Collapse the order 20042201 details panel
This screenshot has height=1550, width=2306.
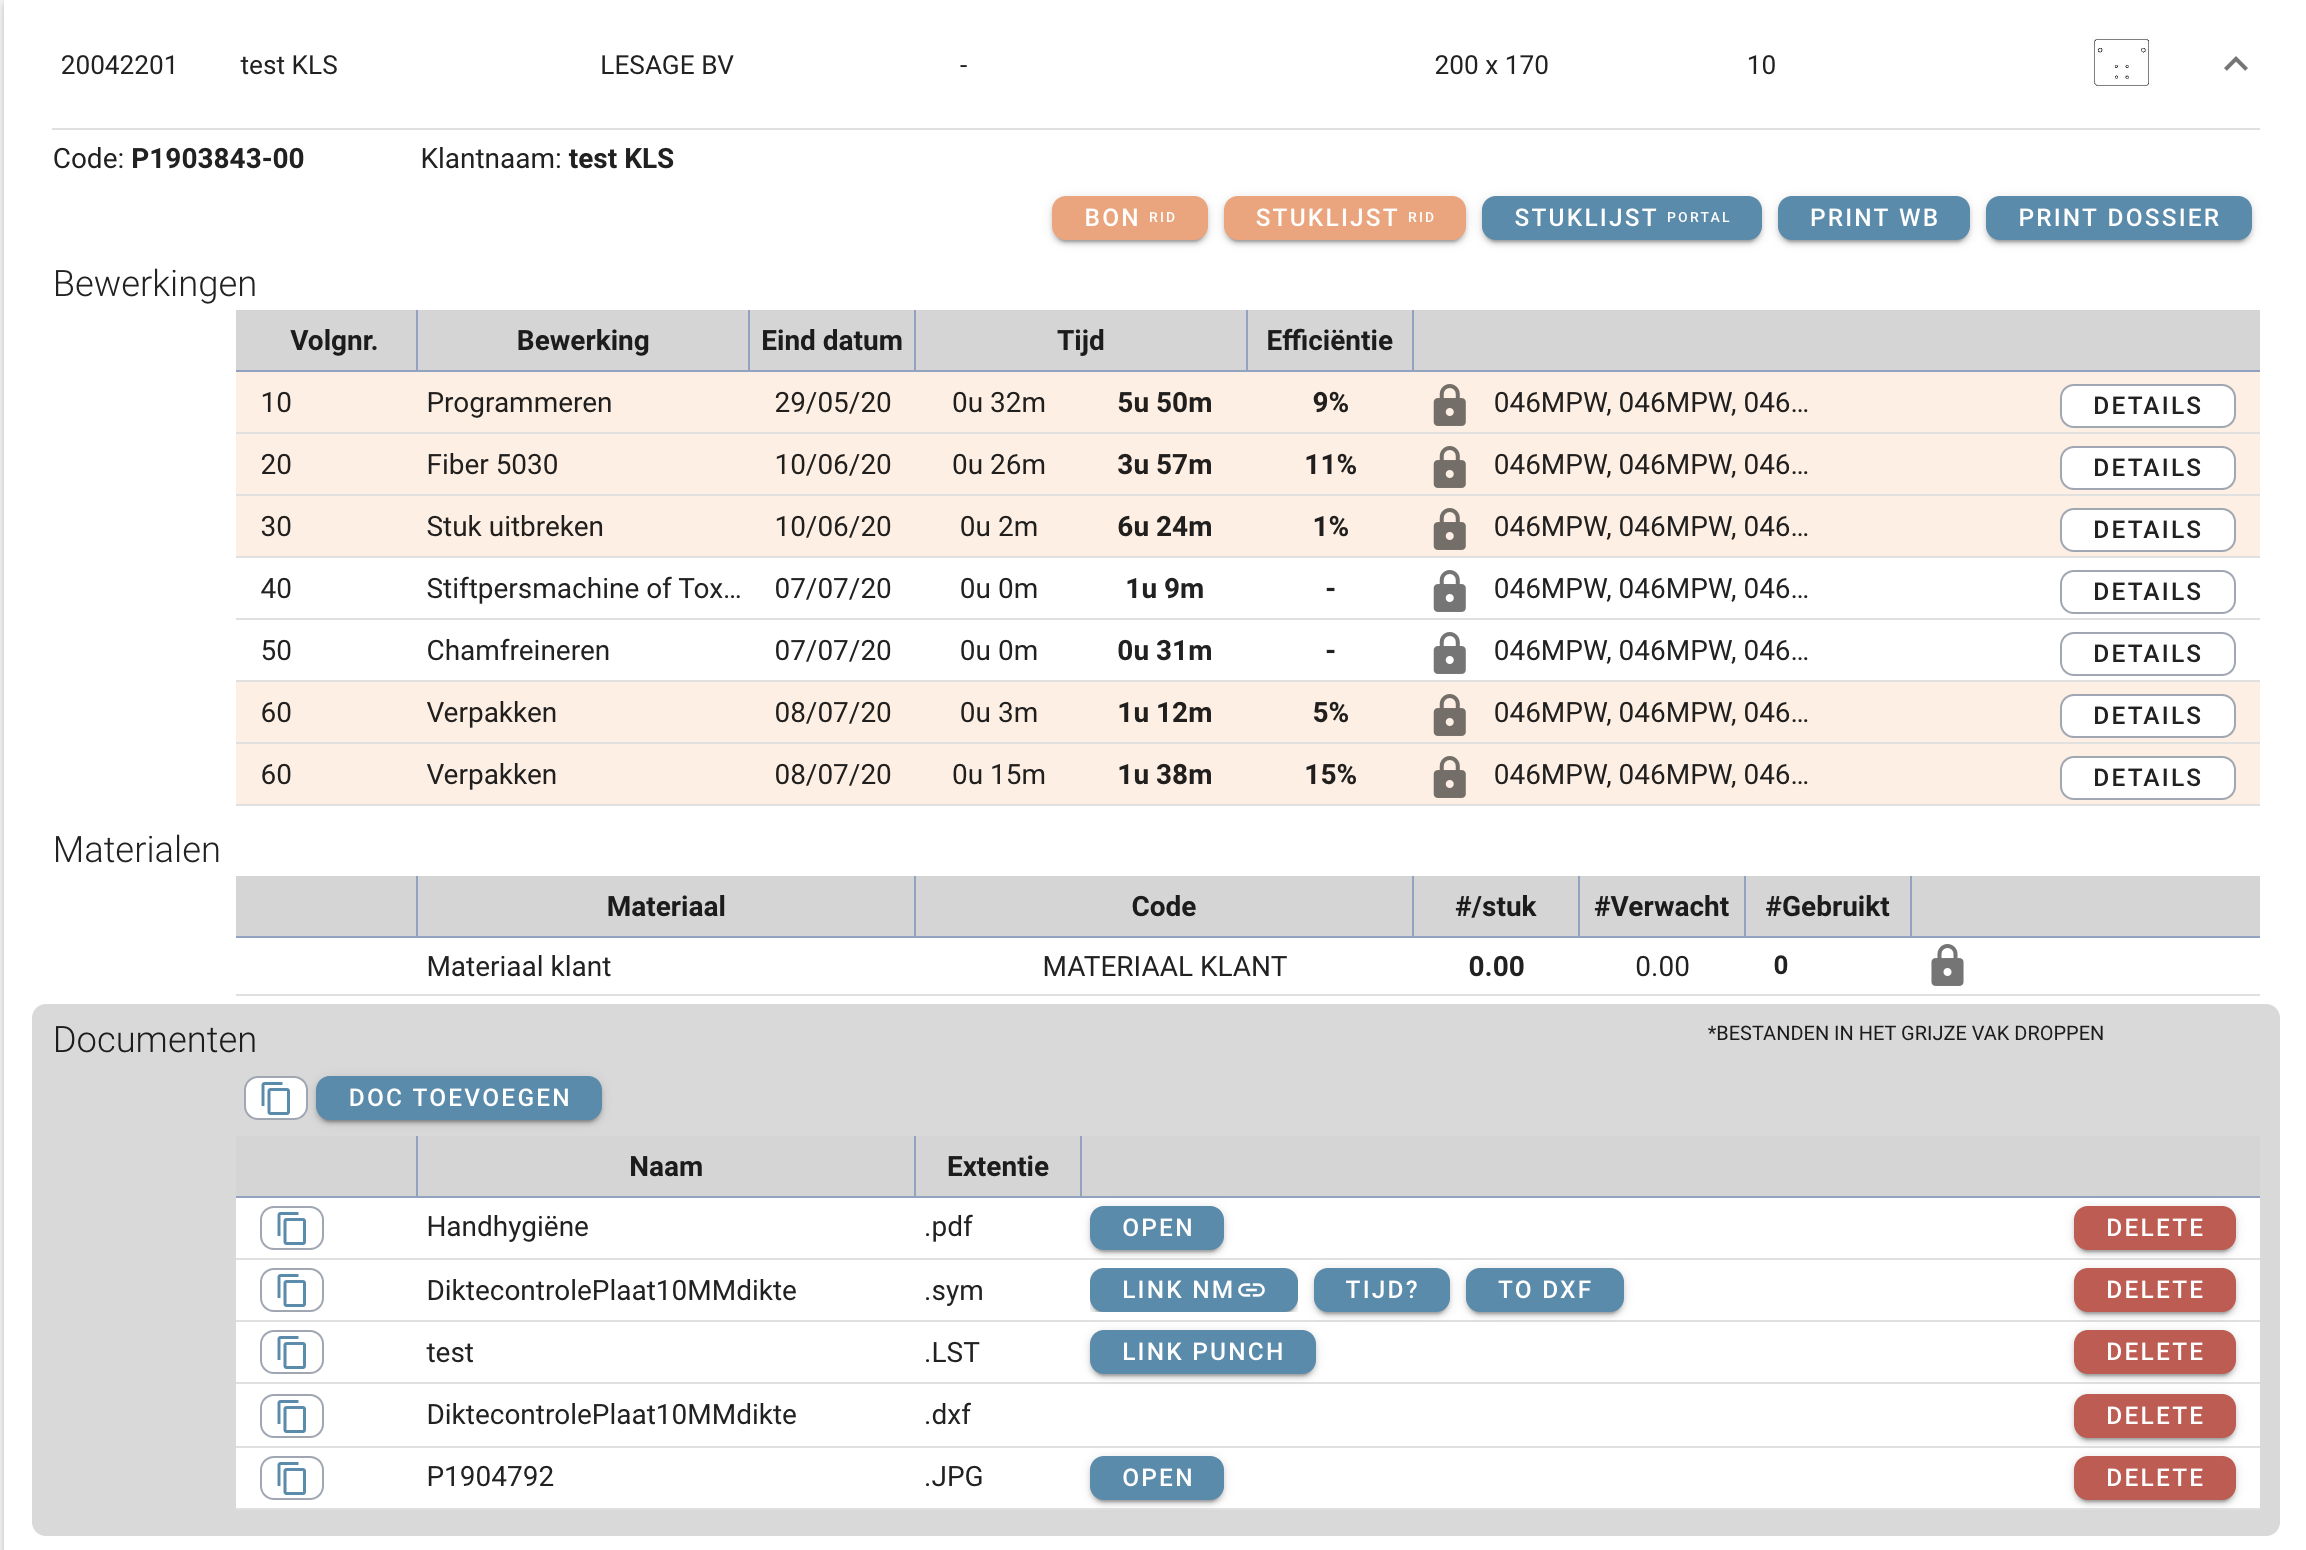(x=2236, y=64)
